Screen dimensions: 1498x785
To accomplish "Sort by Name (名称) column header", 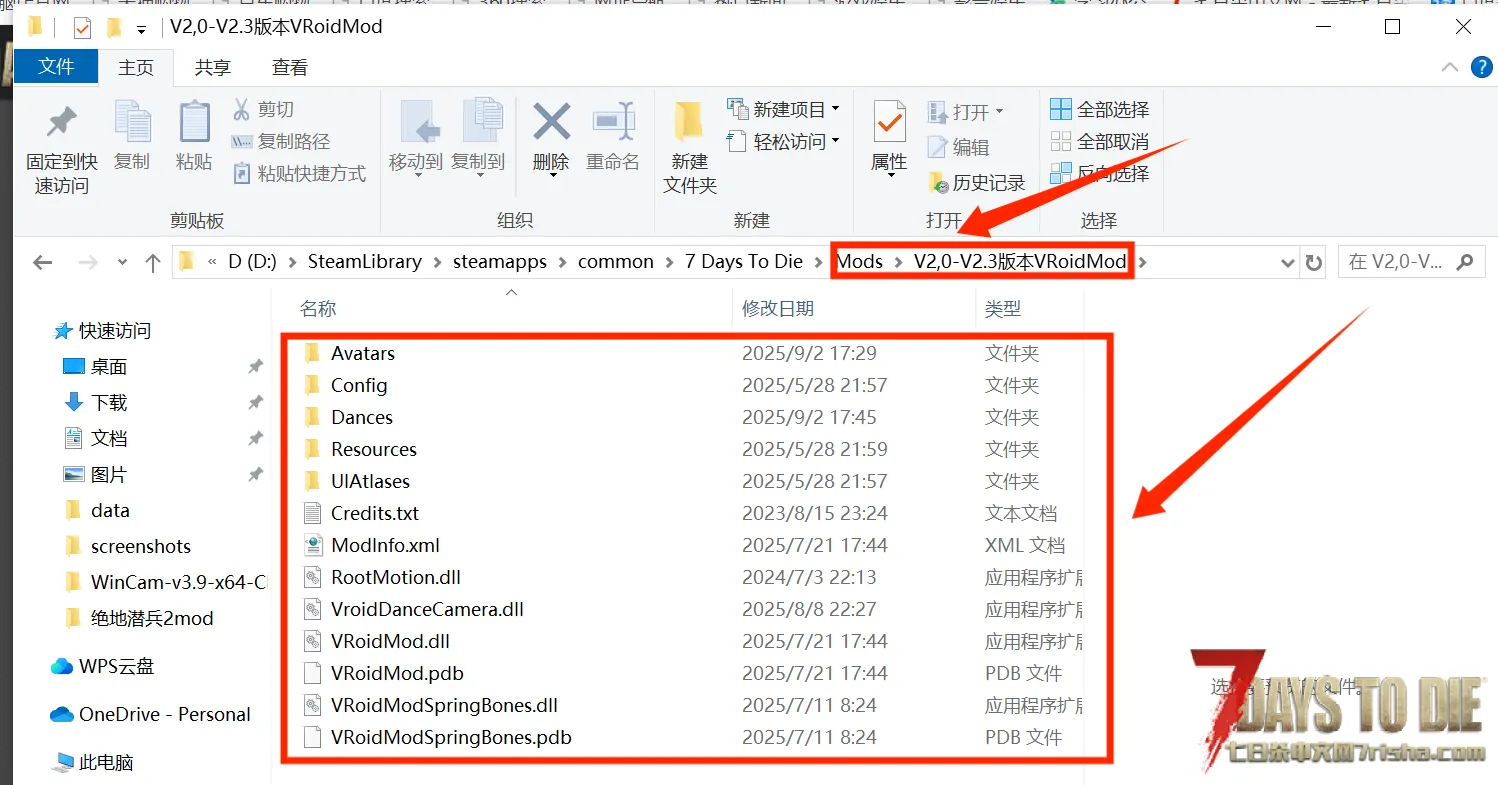I will coord(318,309).
